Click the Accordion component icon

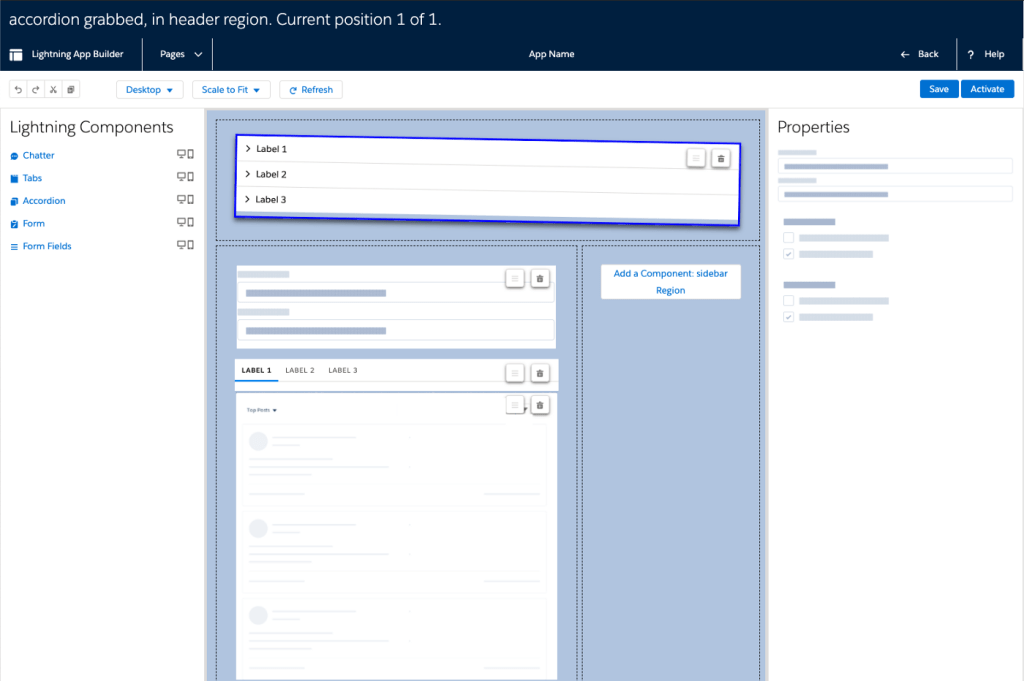coord(14,201)
